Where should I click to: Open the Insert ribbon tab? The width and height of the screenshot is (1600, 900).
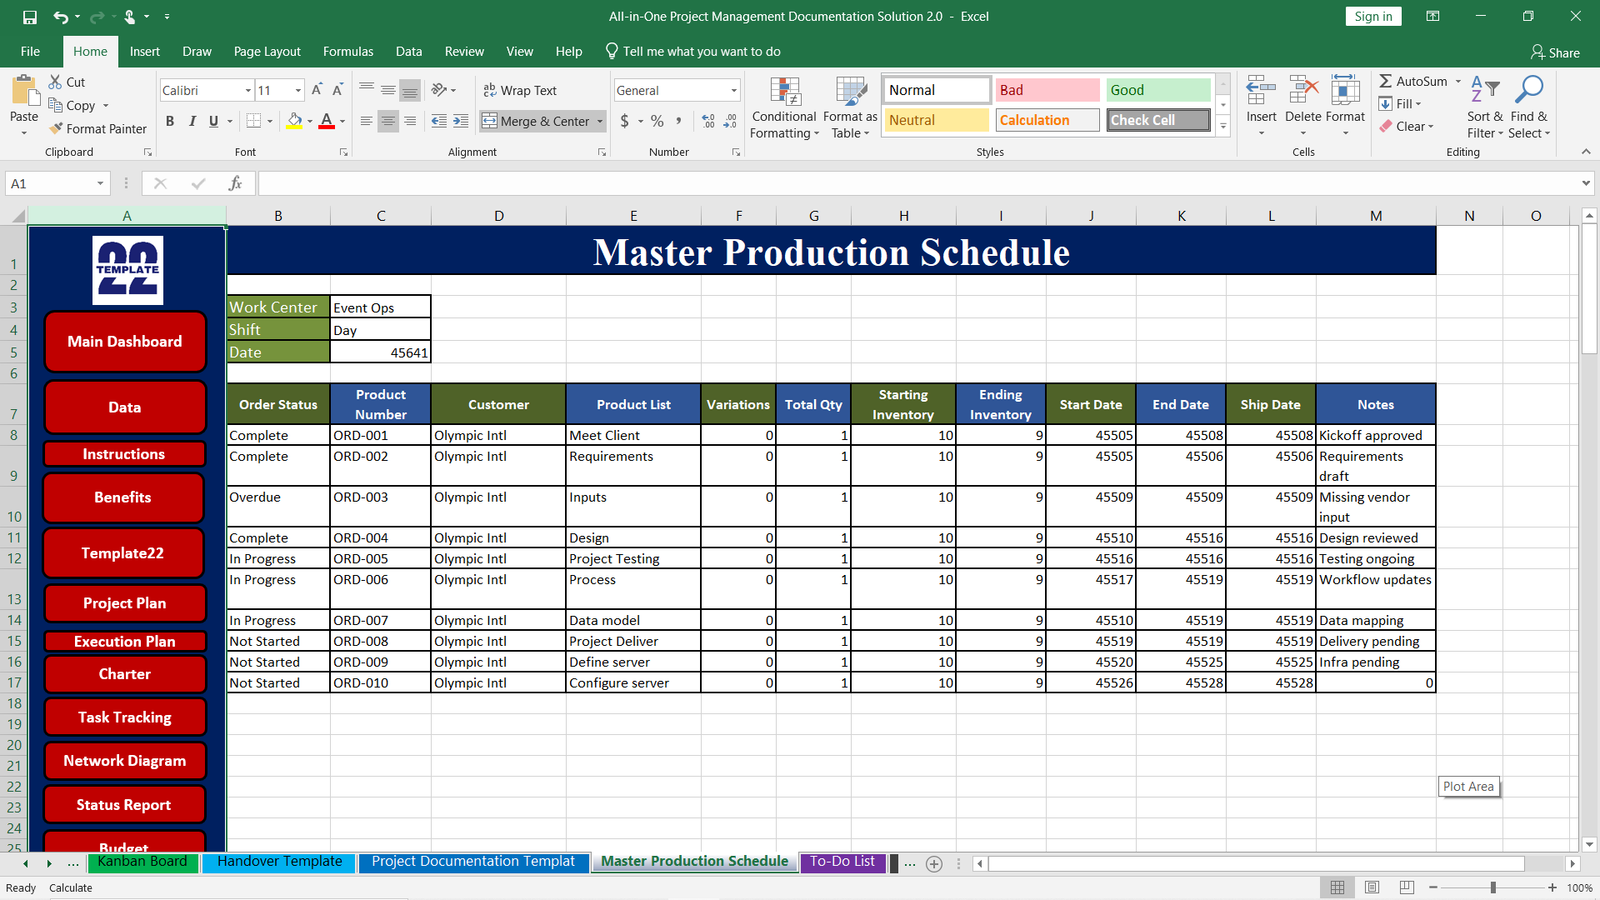tap(145, 51)
